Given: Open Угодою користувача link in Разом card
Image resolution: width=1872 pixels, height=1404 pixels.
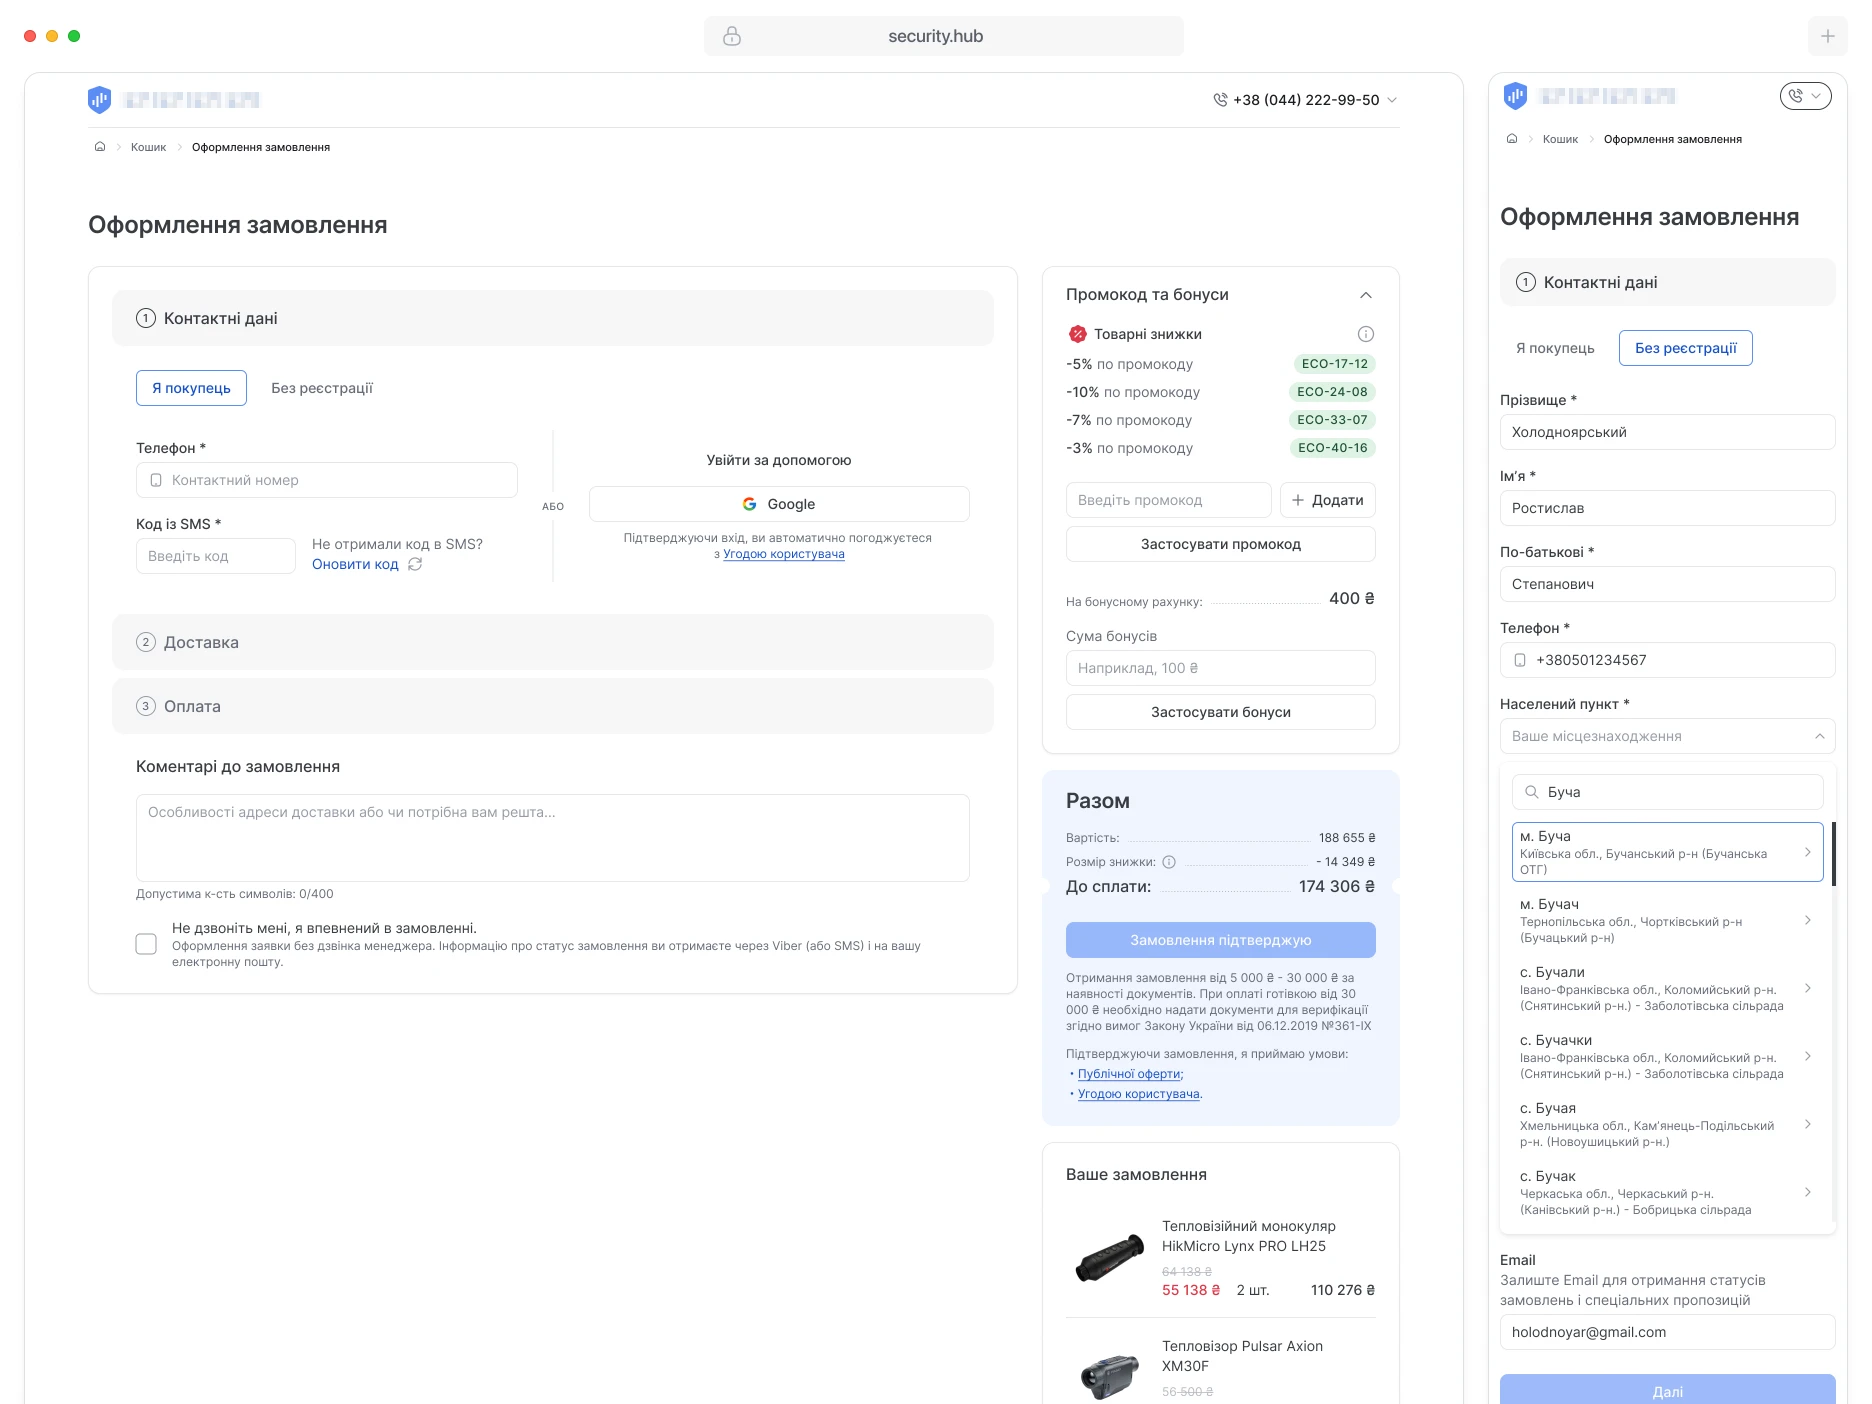Looking at the screenshot, I should click(1138, 1094).
